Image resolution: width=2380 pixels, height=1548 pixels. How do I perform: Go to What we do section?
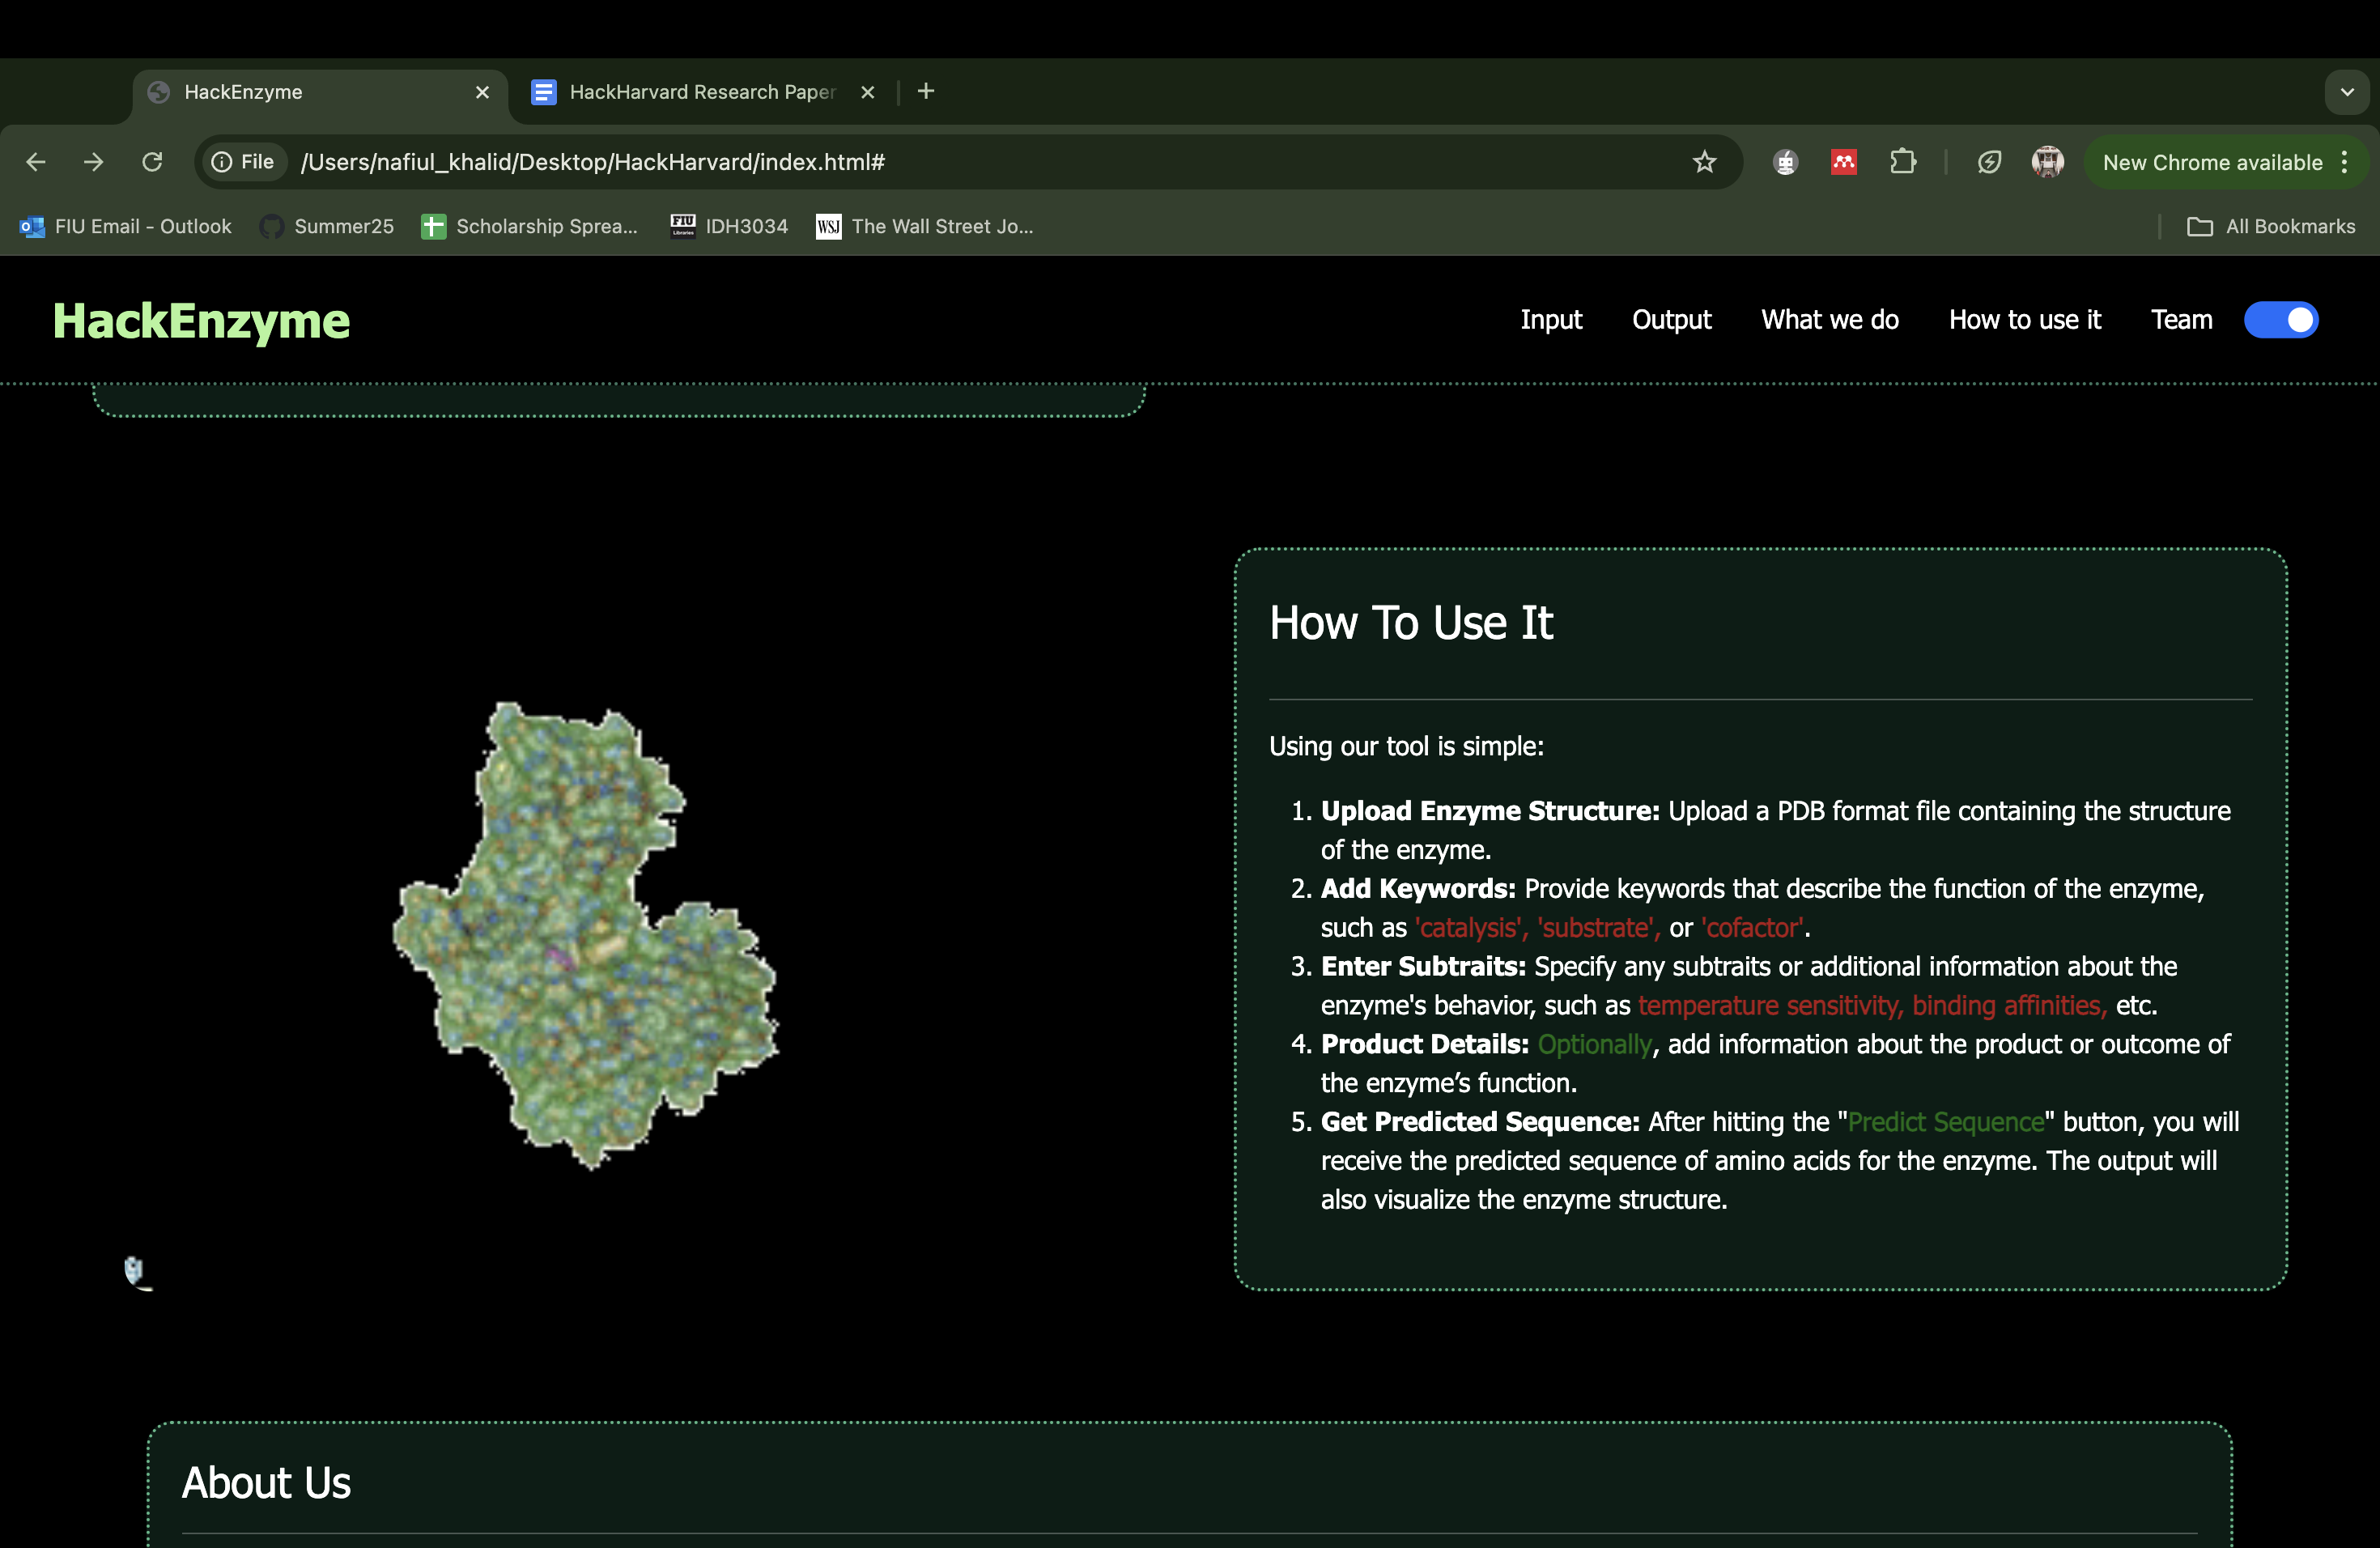[x=1829, y=320]
